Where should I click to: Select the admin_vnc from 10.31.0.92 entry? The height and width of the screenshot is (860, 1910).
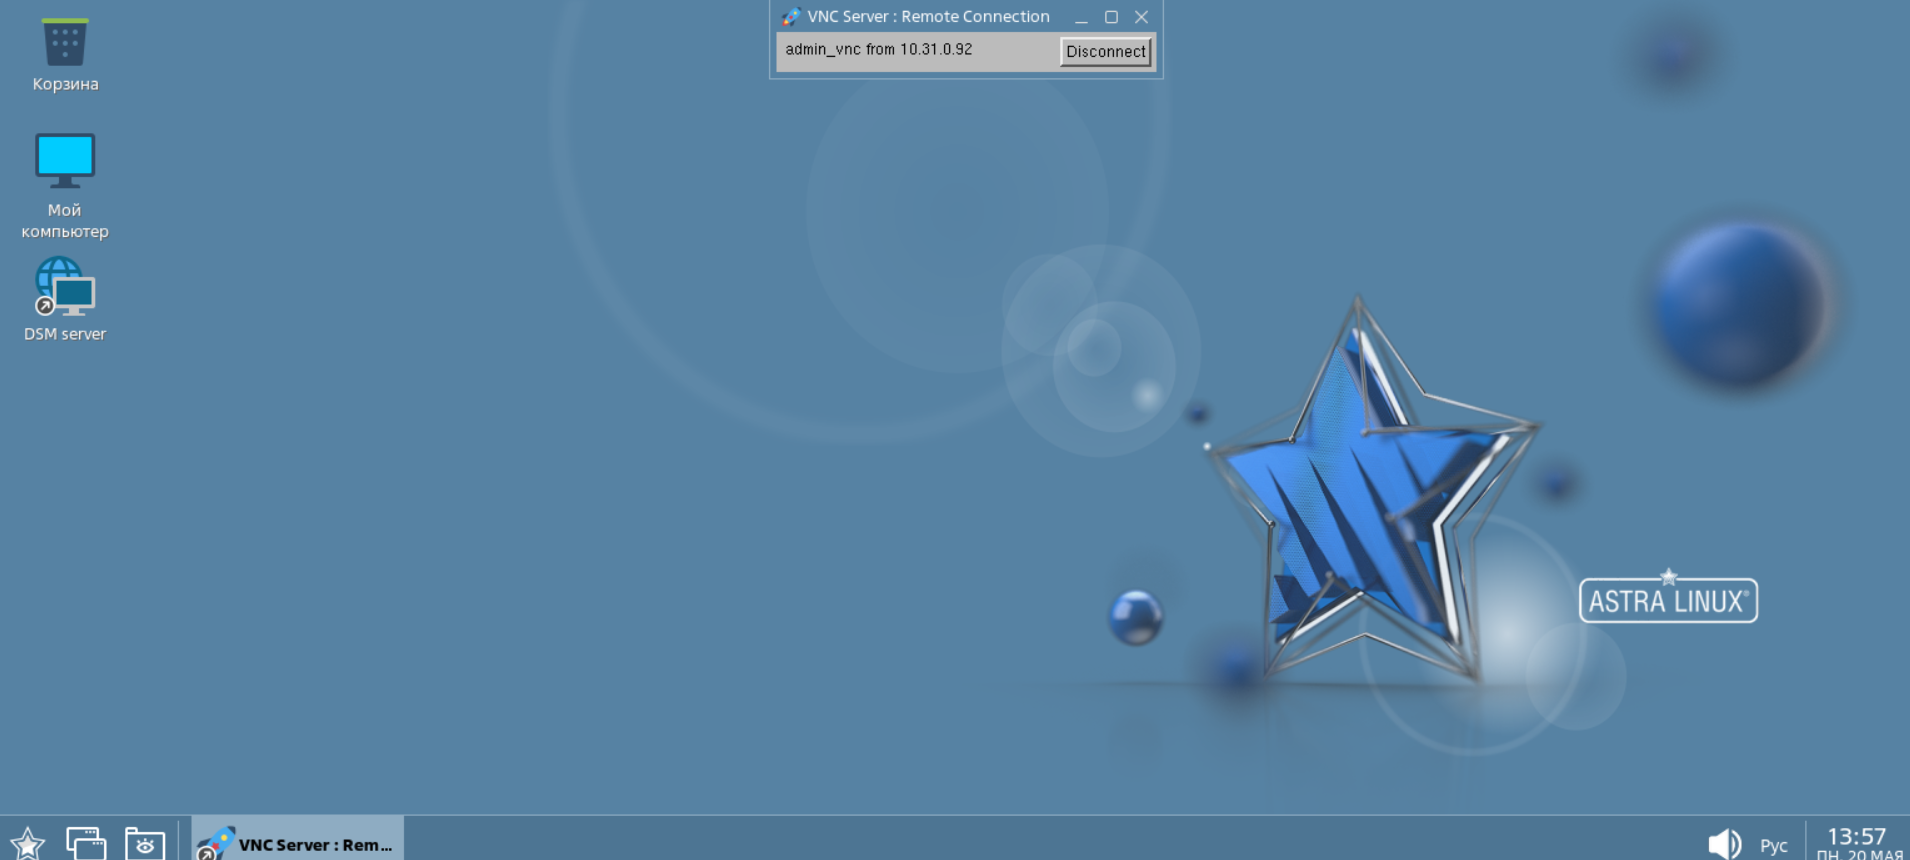click(878, 50)
